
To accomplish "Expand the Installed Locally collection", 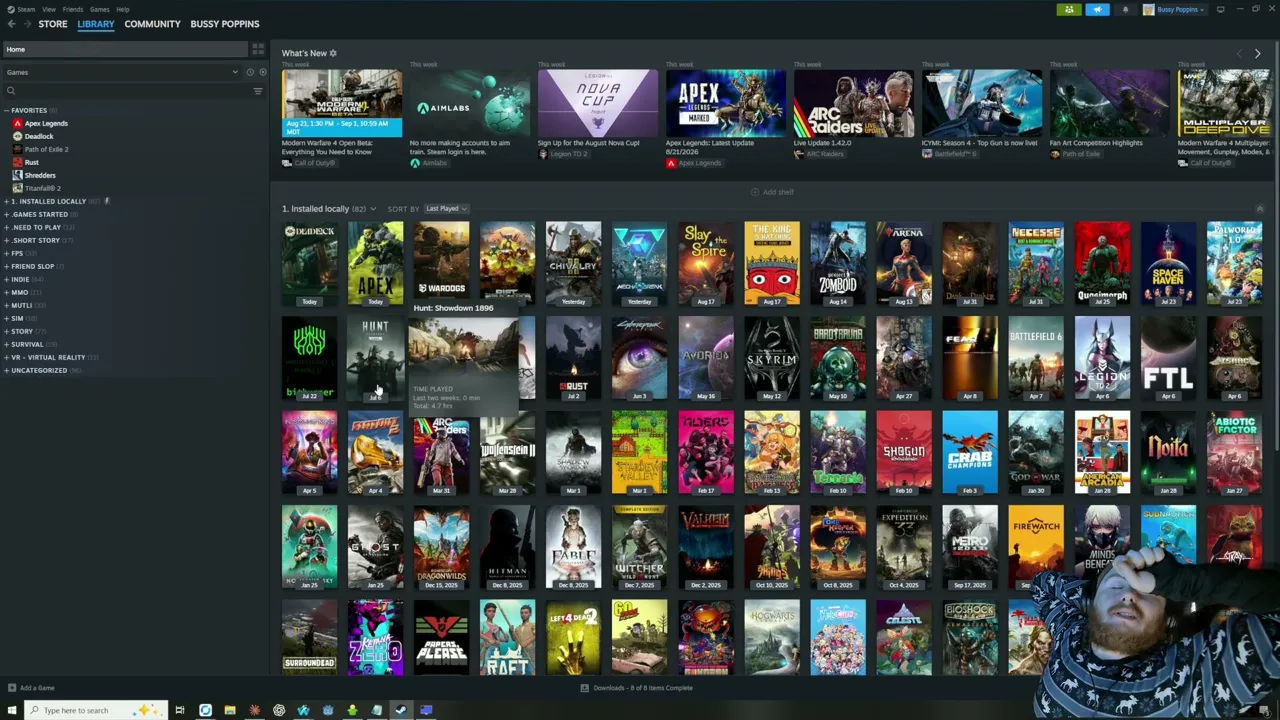I will (x=6, y=201).
